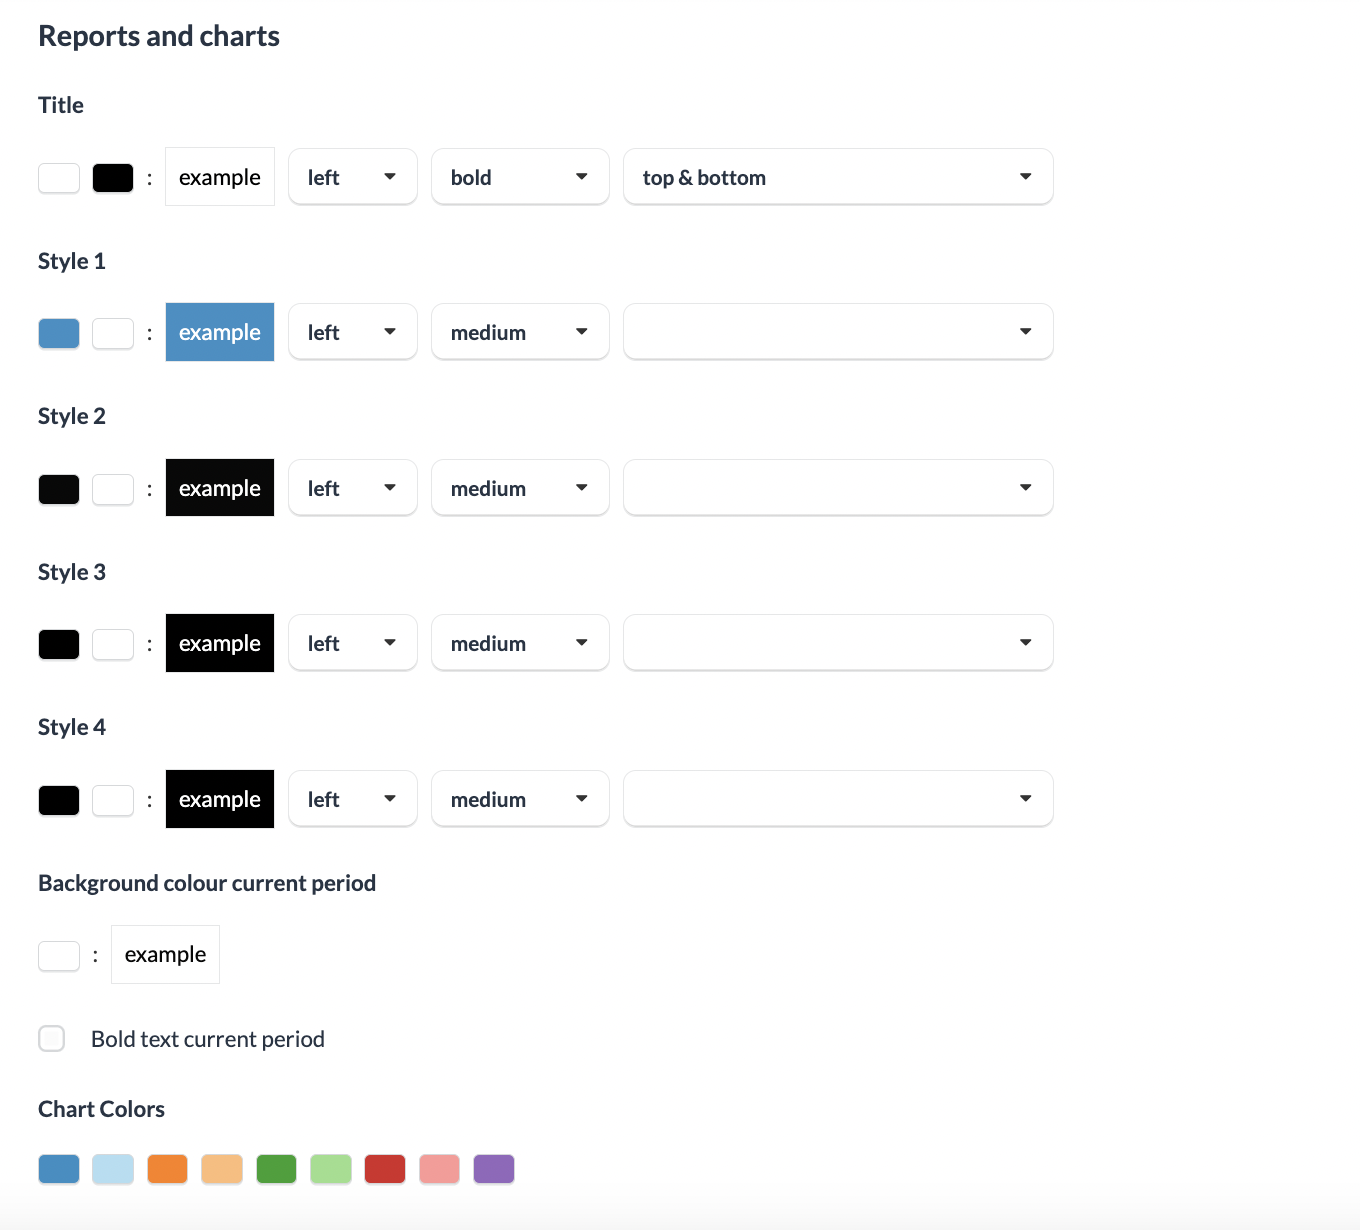Expand the Title font weight dropdown showing bold
The height and width of the screenshot is (1230, 1360).
(x=520, y=177)
